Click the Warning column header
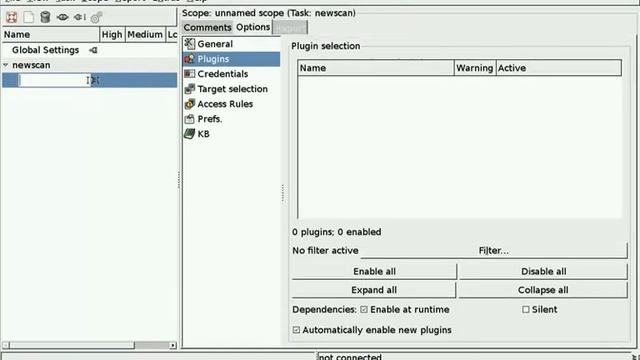The width and height of the screenshot is (640, 360). coord(475,68)
